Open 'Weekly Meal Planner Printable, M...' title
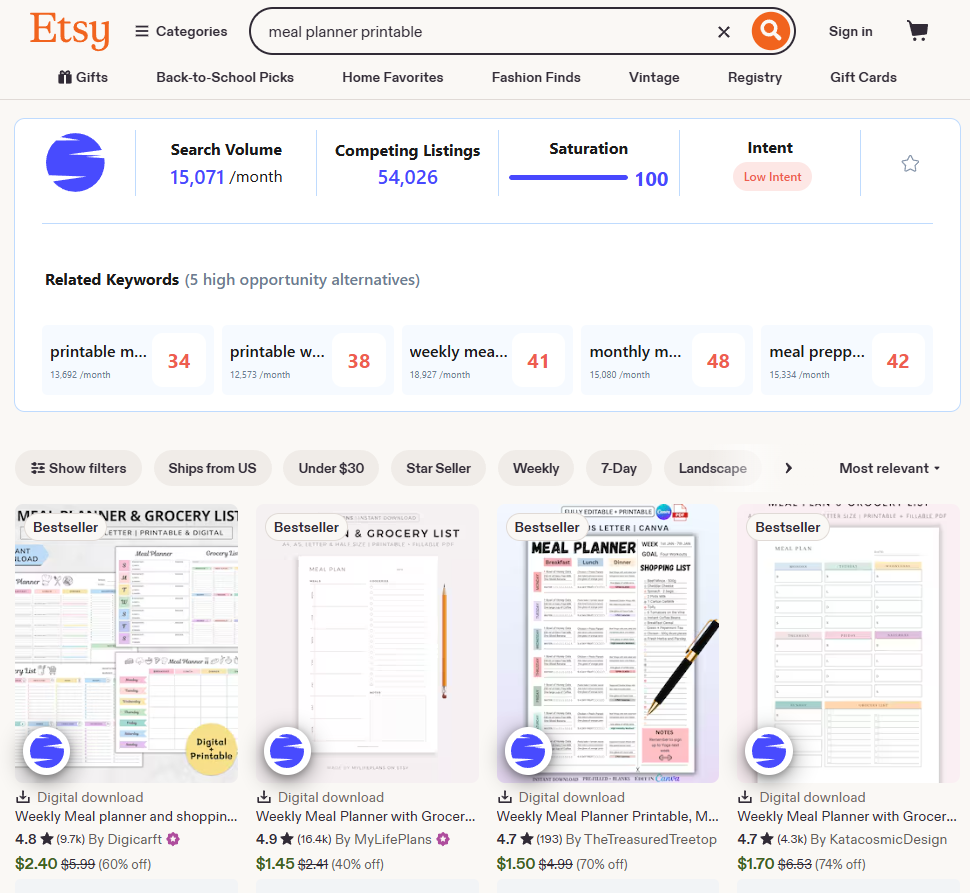This screenshot has height=893, width=970. point(607,816)
